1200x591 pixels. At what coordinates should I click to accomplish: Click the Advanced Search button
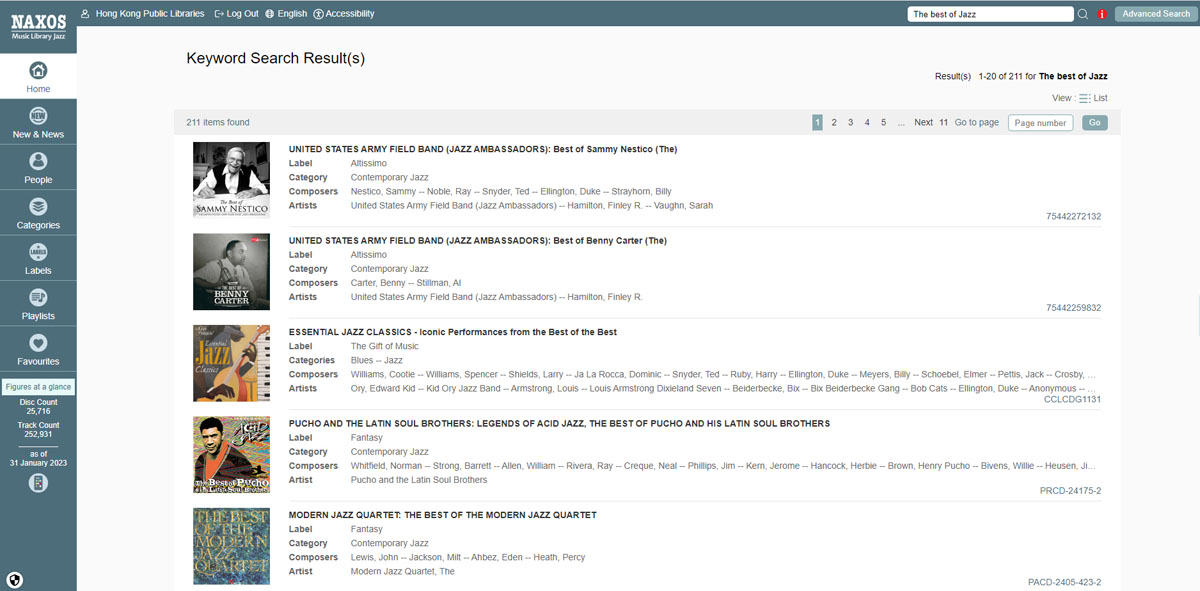tap(1155, 14)
